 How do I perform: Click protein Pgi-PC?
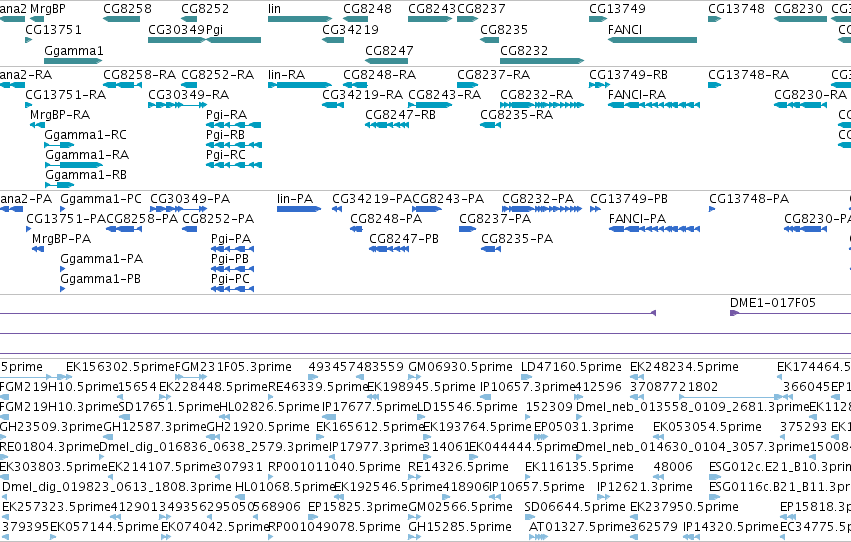[x=232, y=290]
